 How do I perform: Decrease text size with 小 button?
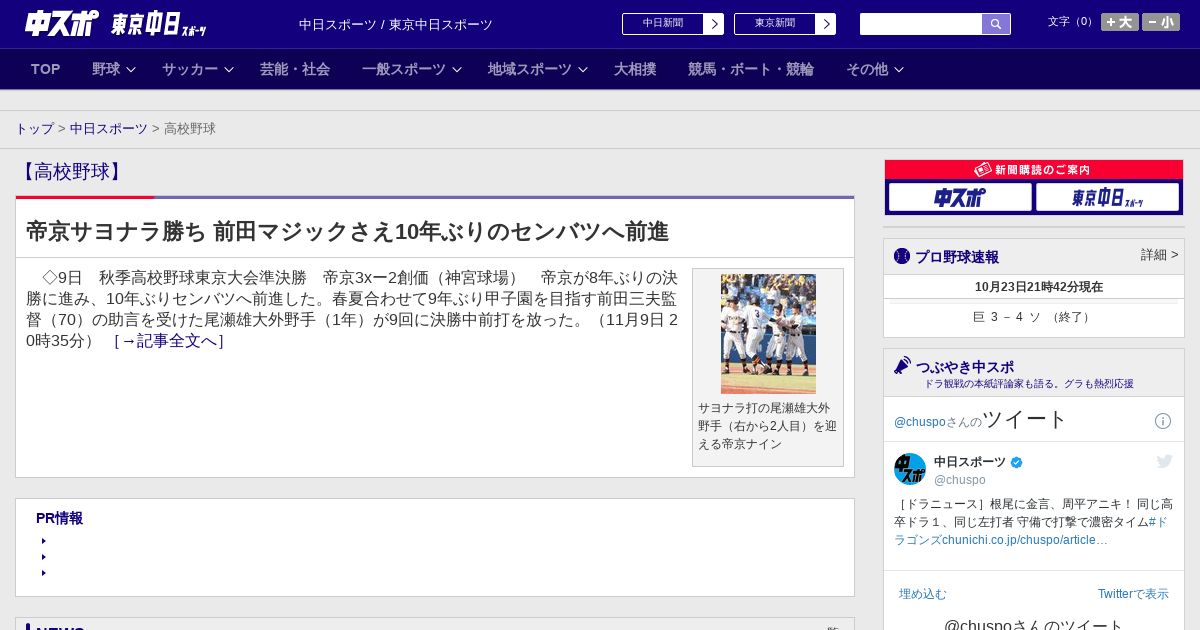click(1161, 22)
